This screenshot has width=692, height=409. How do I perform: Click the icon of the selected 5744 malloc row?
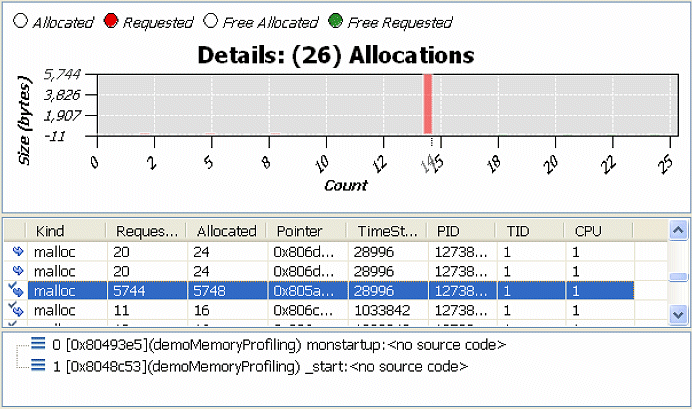[x=17, y=291]
